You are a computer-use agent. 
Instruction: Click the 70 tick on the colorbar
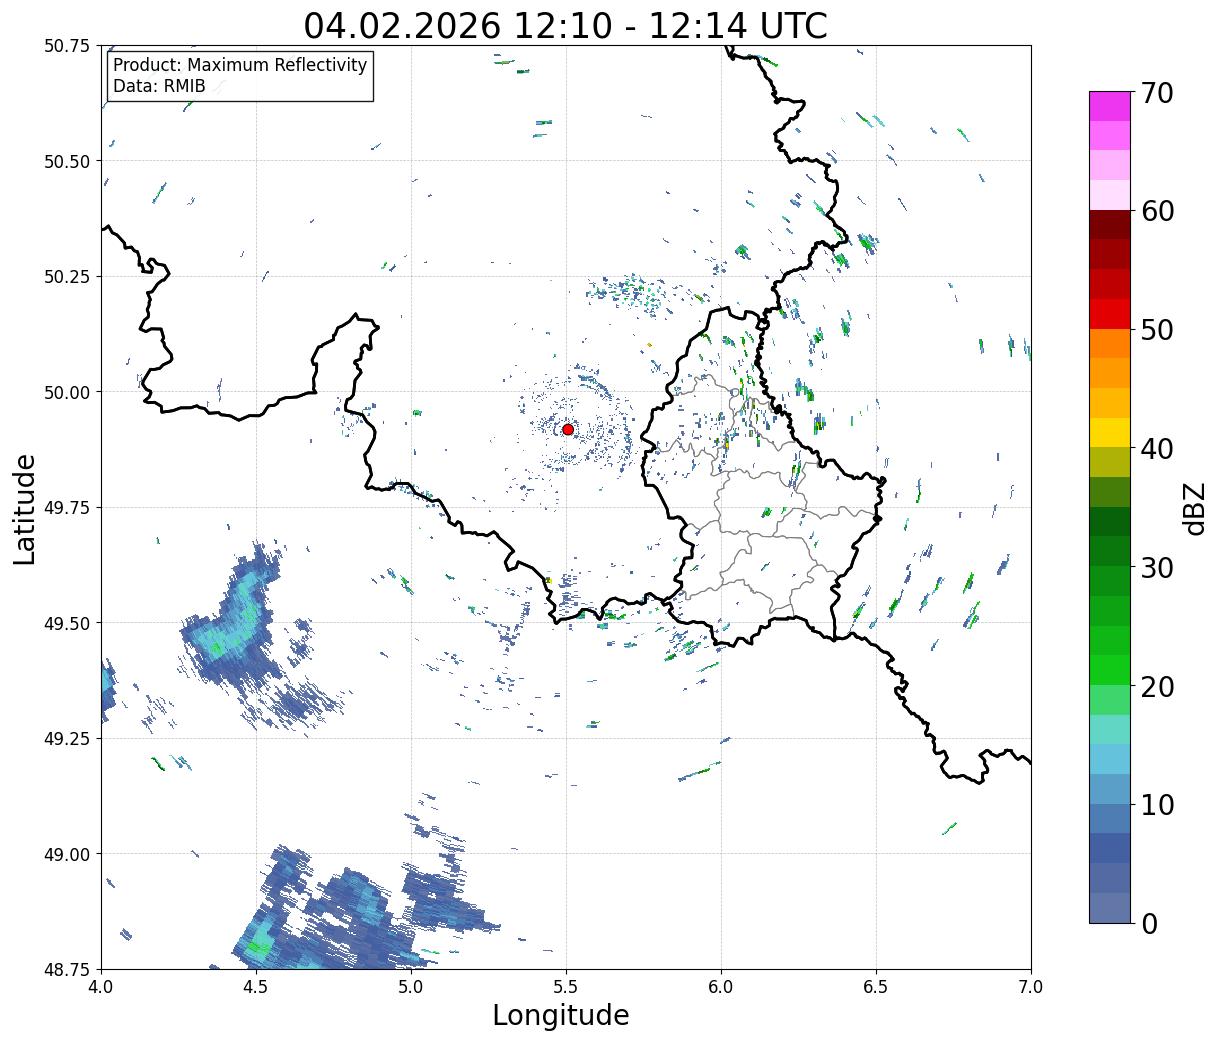click(1156, 93)
